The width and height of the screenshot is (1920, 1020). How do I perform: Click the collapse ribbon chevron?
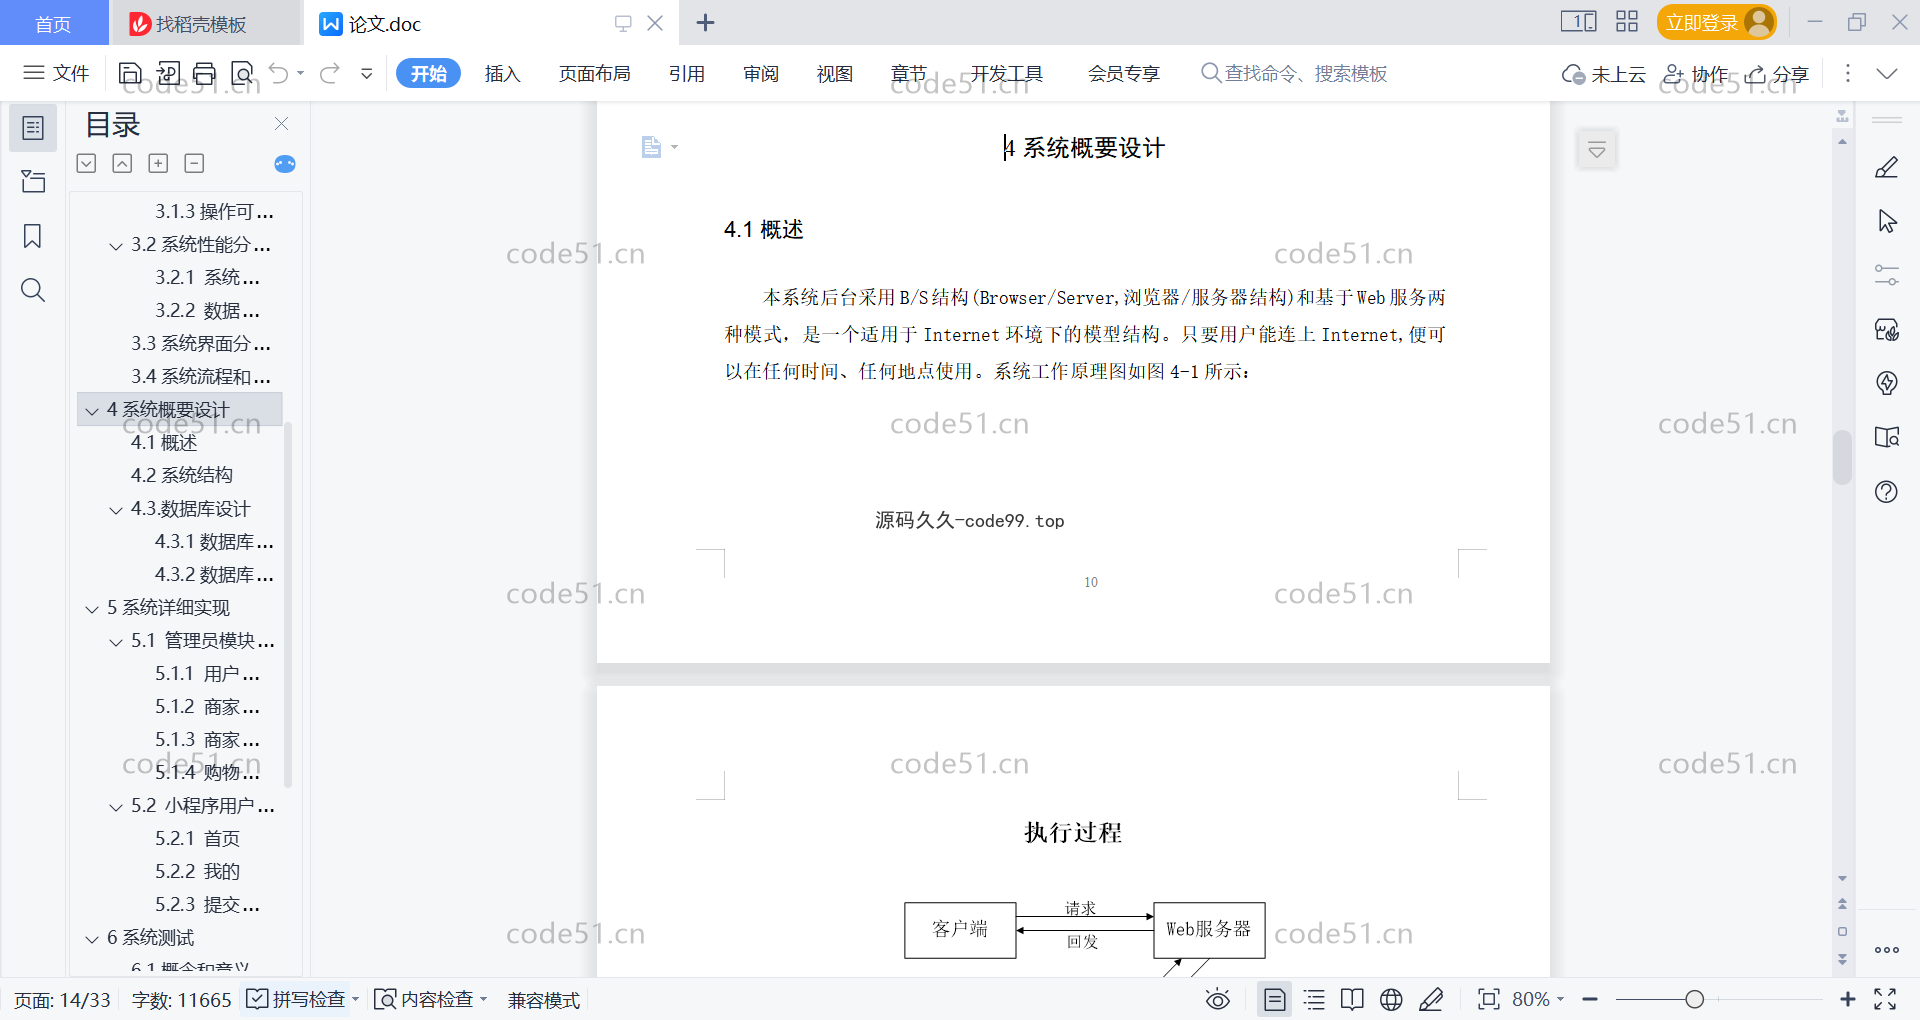click(1887, 73)
